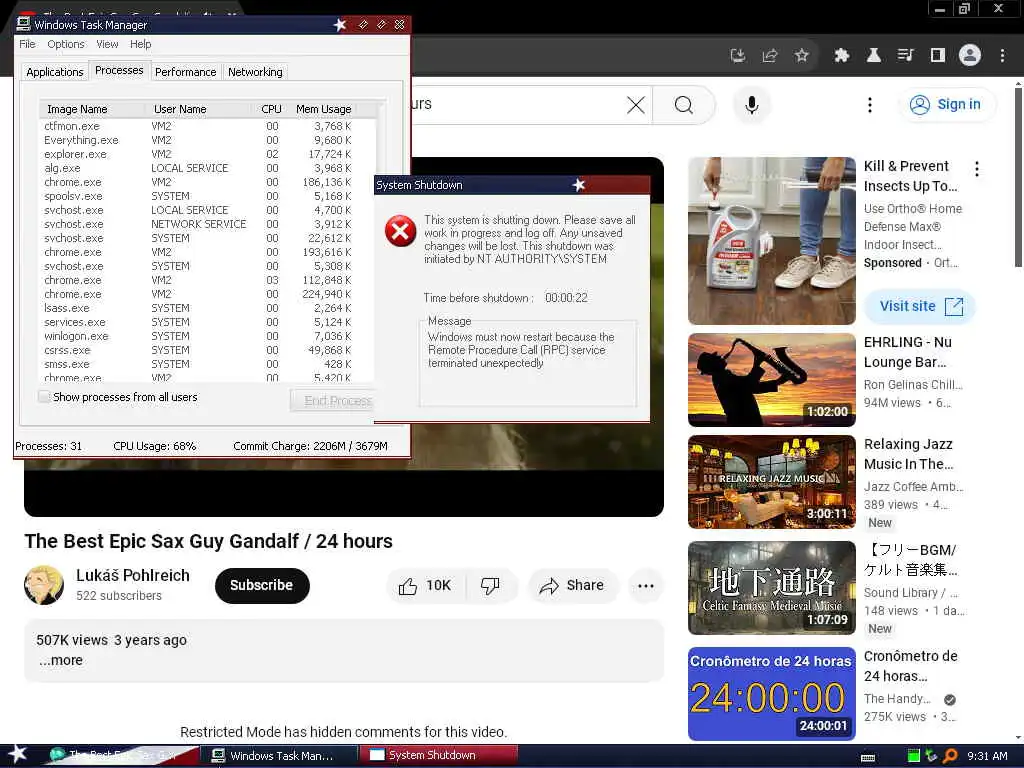Click the Share button under video

point(572,585)
